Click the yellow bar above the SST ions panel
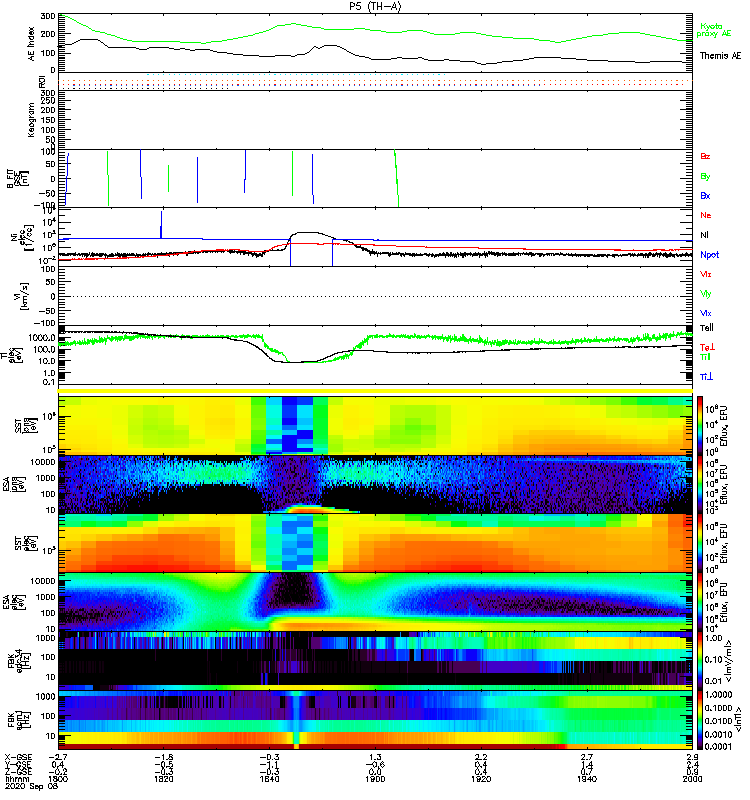Image resolution: width=750 pixels, height=800 pixels. pyautogui.click(x=375, y=391)
